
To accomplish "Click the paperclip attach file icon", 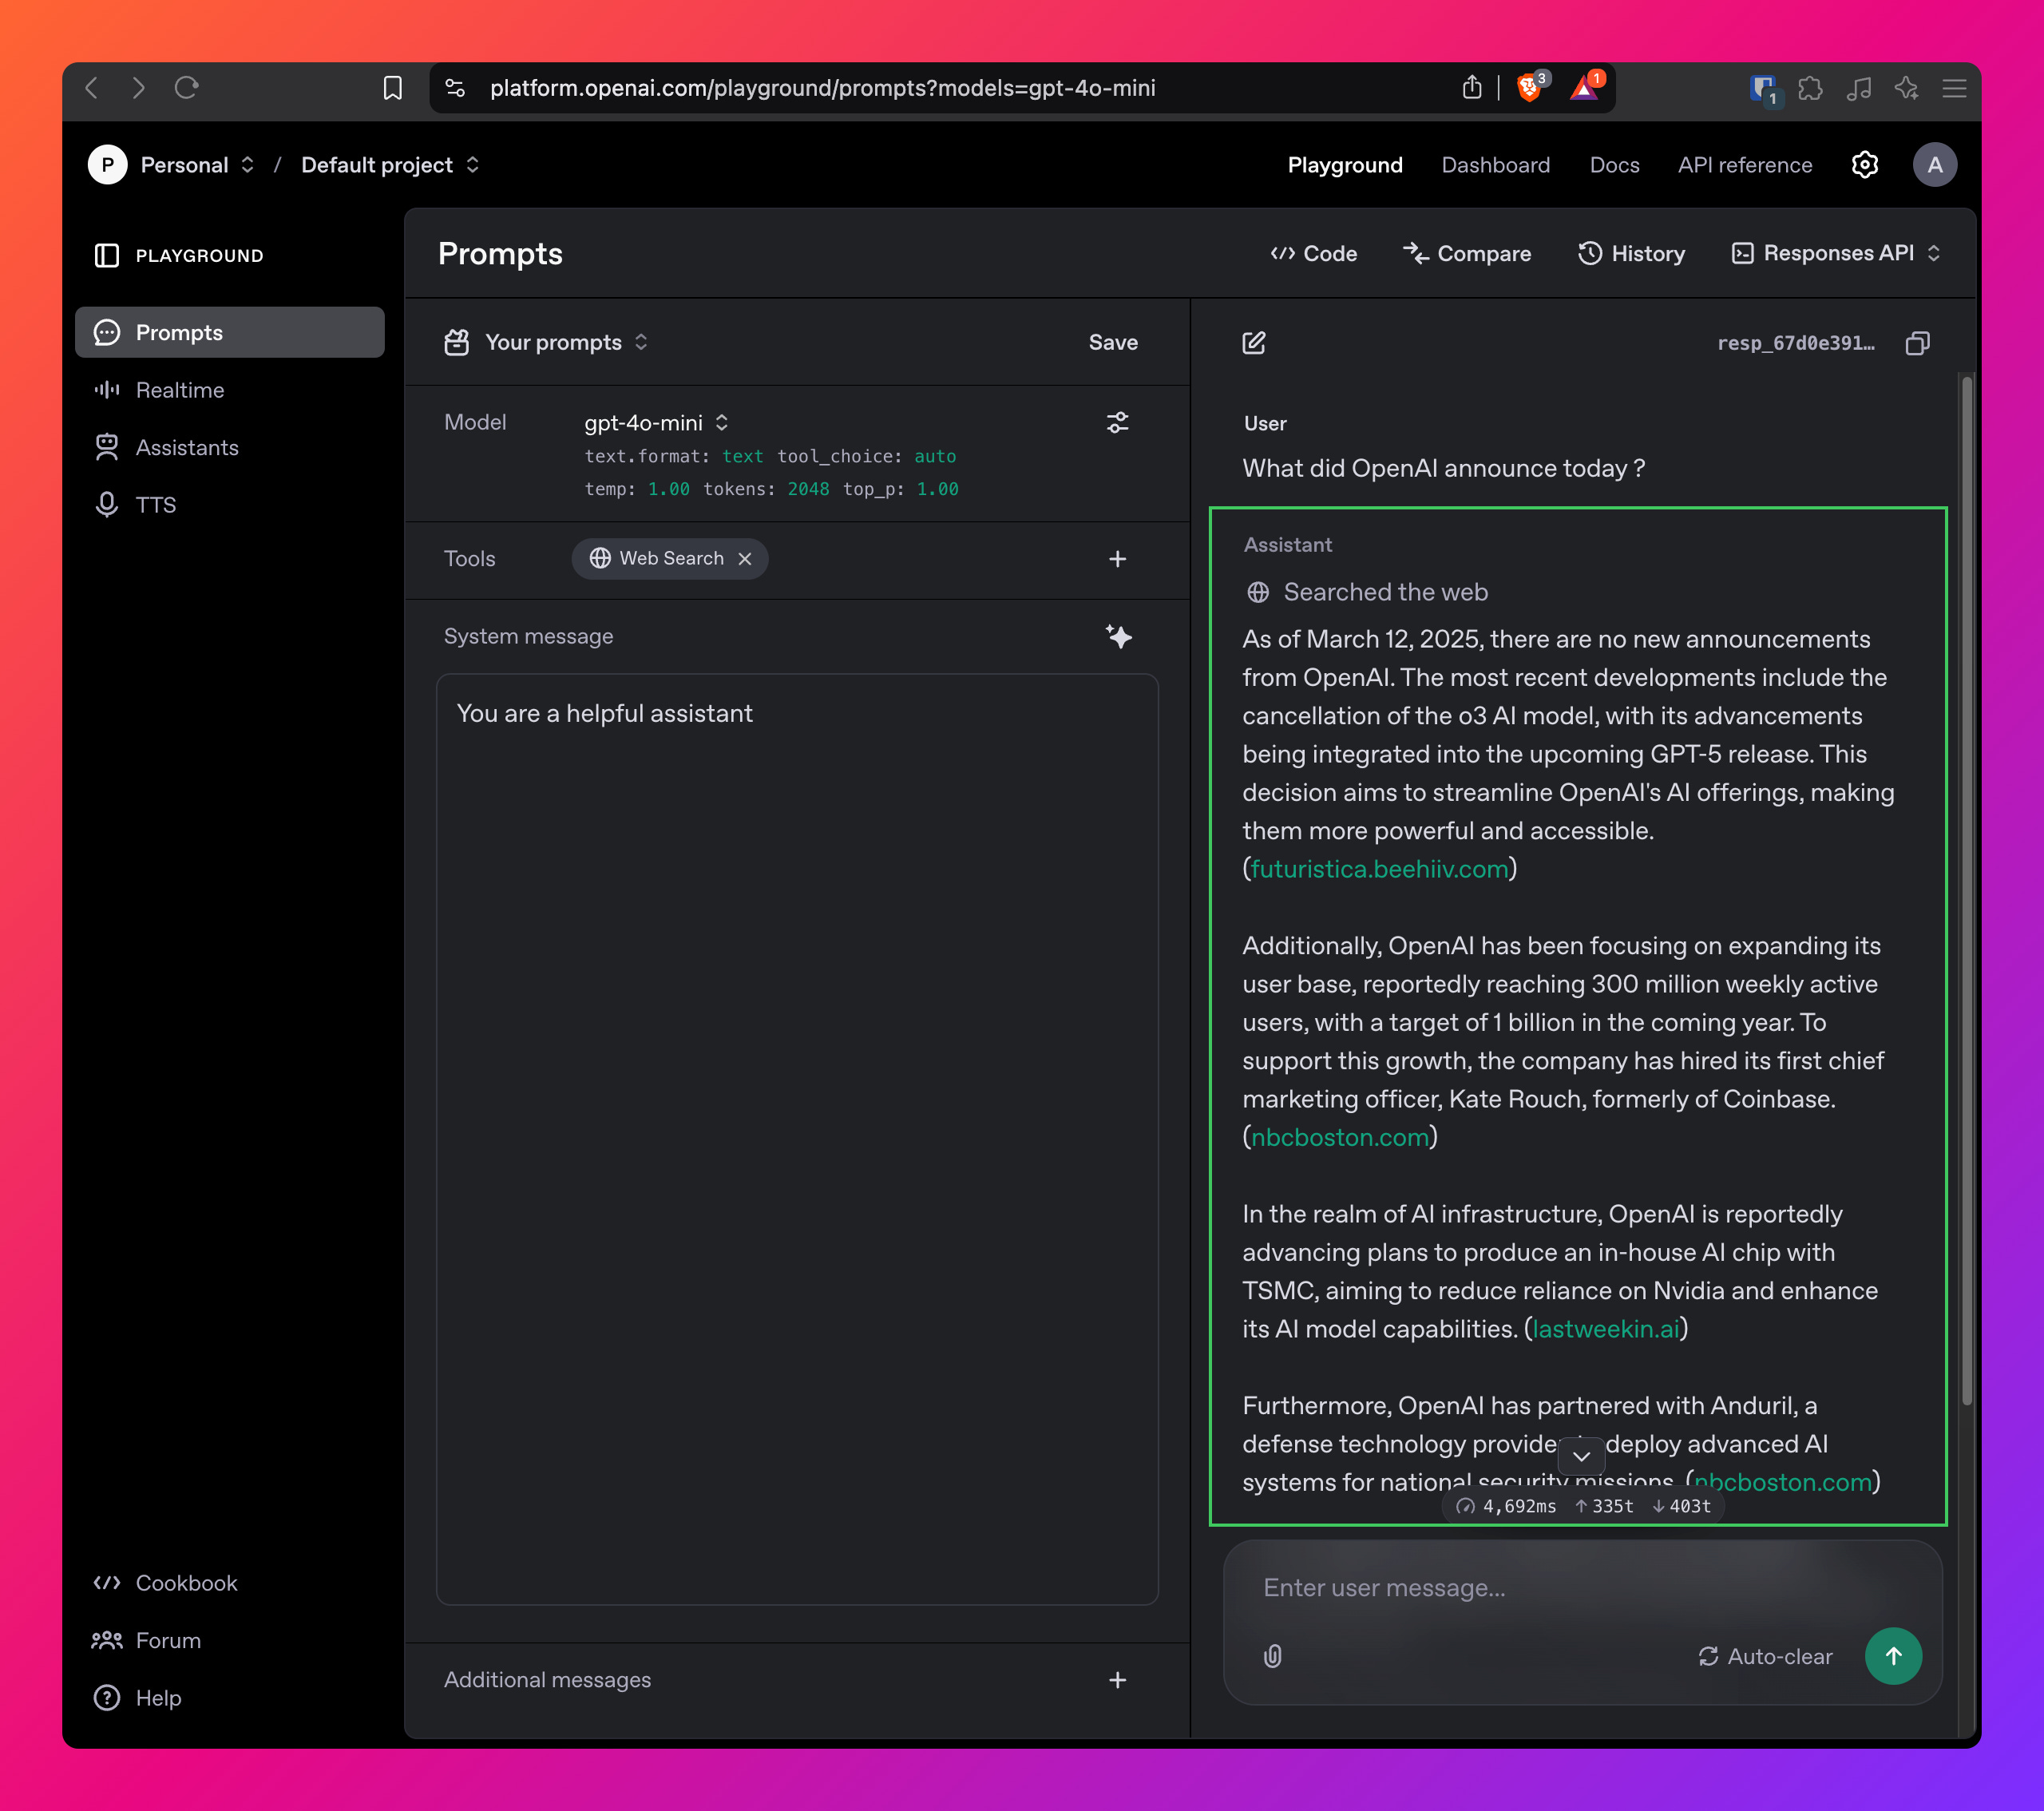I will coord(1272,1656).
